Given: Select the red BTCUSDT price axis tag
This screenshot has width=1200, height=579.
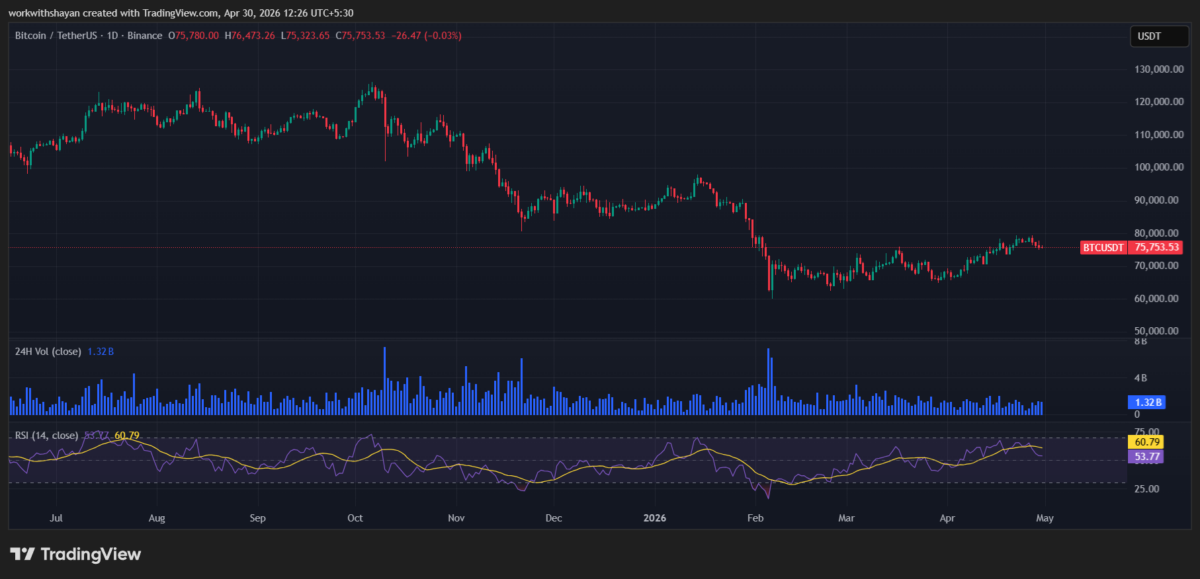Looking at the screenshot, I should click(1103, 247).
